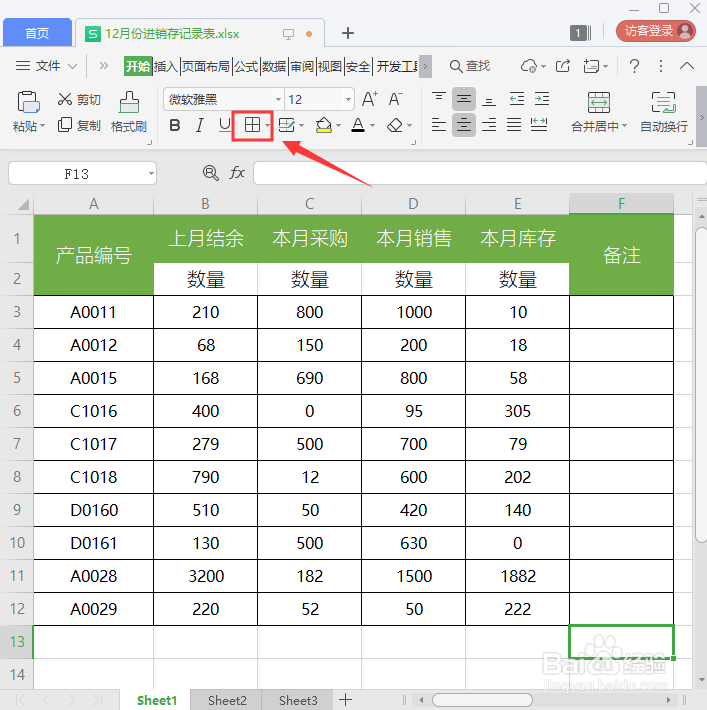Switch to the 插入 tab
Viewport: 707px width, 710px height.
[x=165, y=67]
